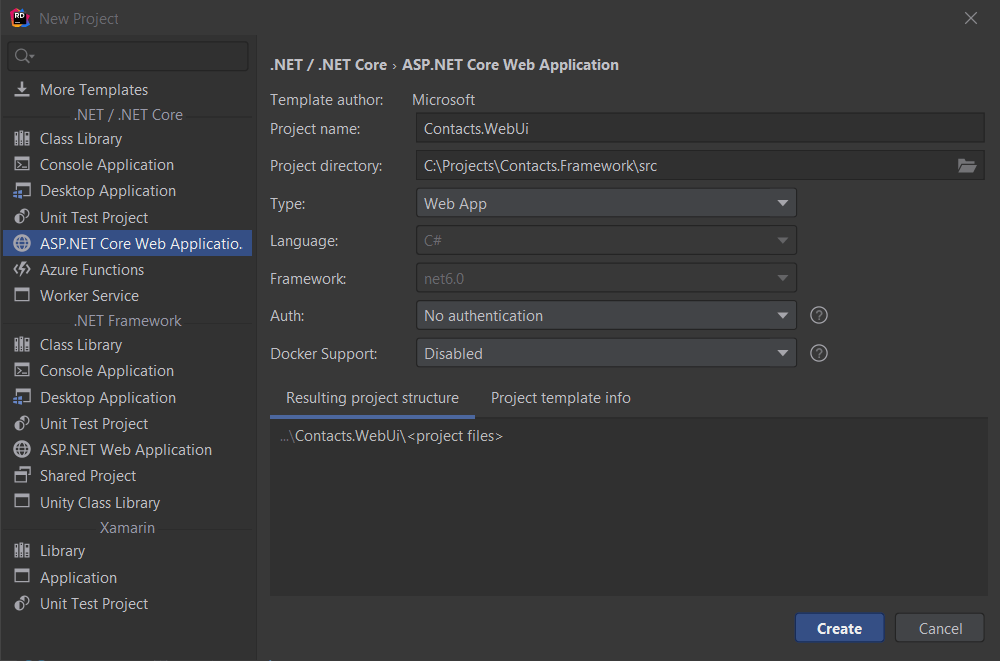The image size is (1000, 661).
Task: Click the Rider logo in title bar
Action: [x=20, y=18]
